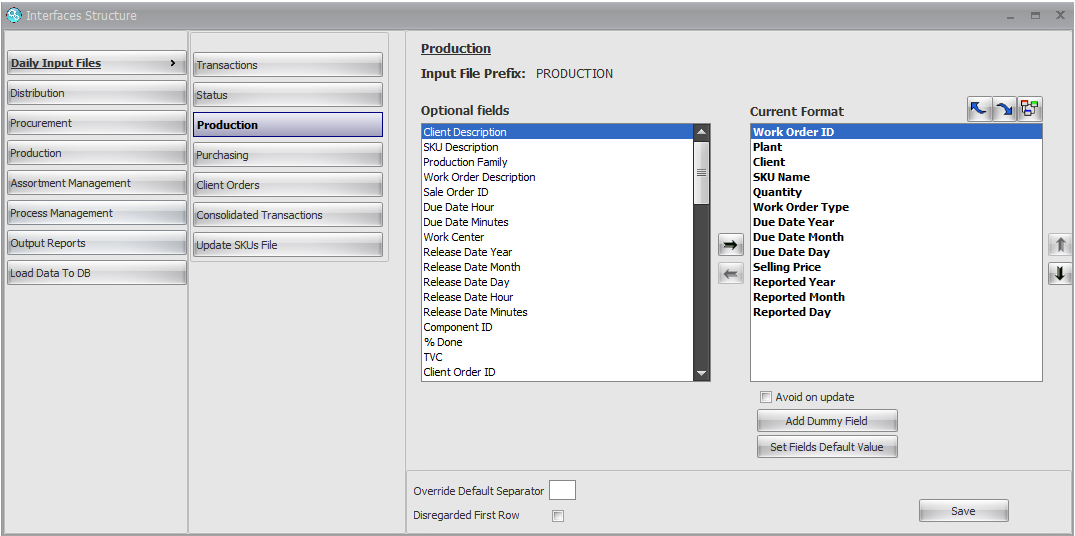This screenshot has width=1075, height=536.
Task: Open Daily Input Files menu
Action: [x=97, y=63]
